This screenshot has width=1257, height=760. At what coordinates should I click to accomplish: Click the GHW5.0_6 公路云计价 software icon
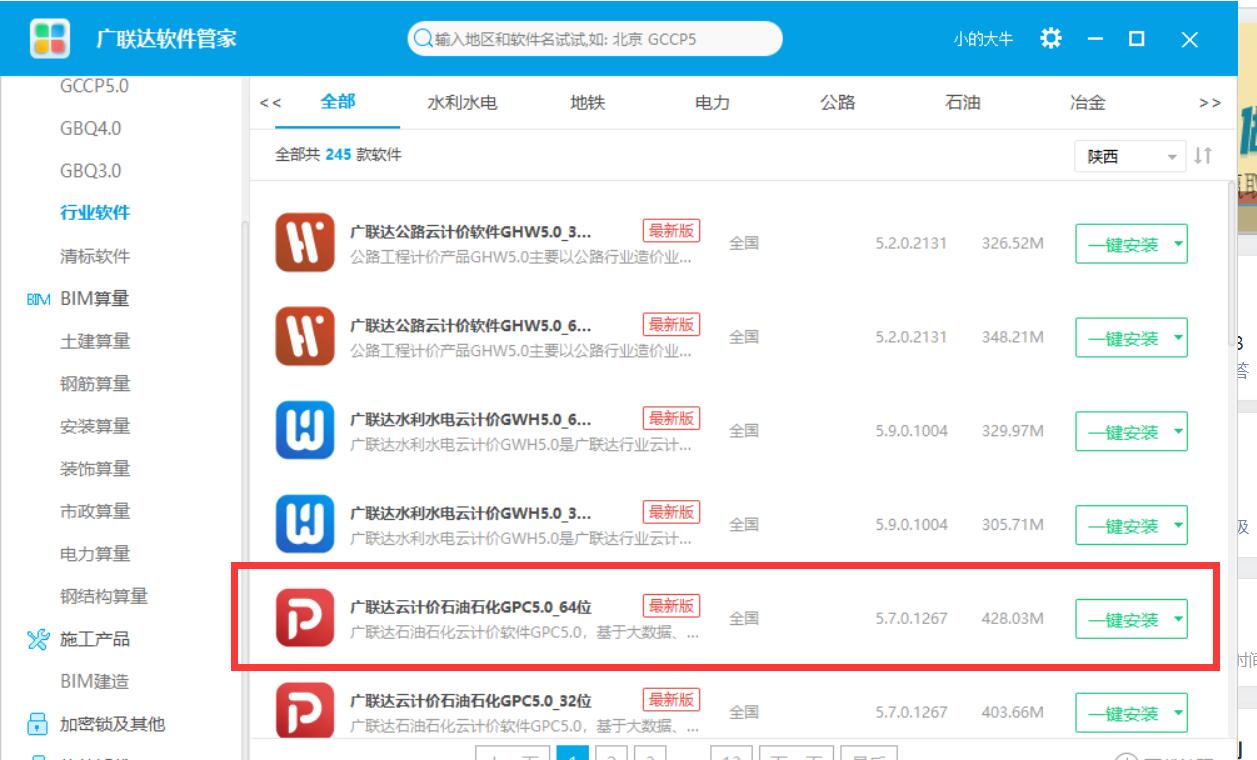[305, 337]
